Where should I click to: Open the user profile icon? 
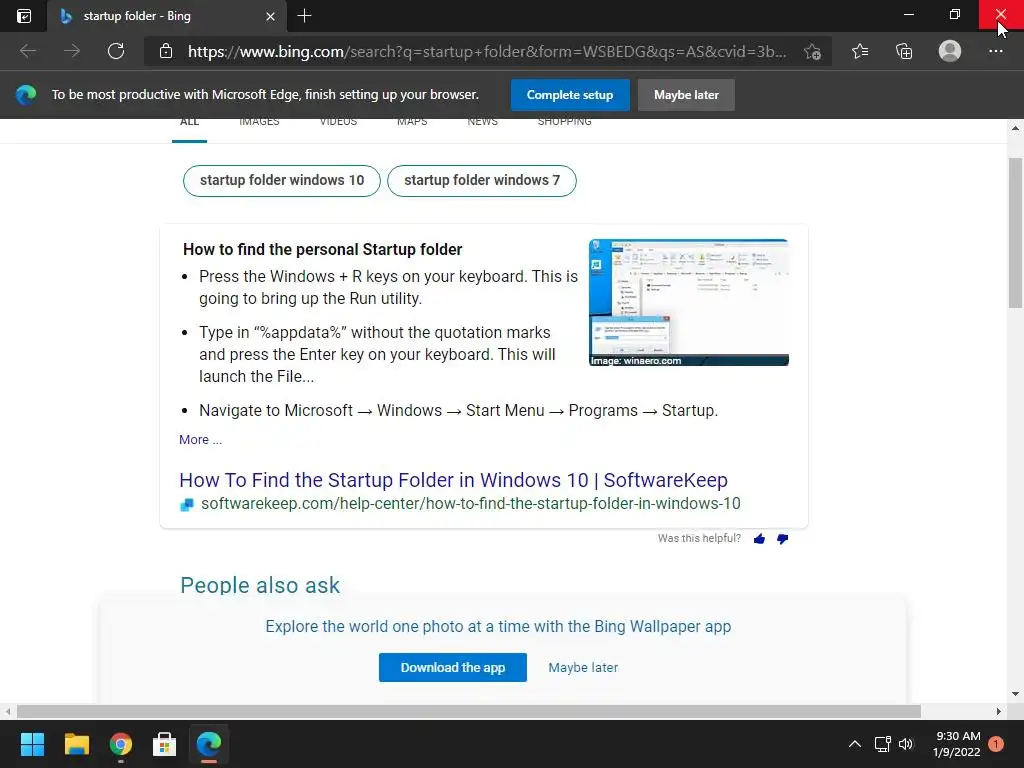coord(950,51)
